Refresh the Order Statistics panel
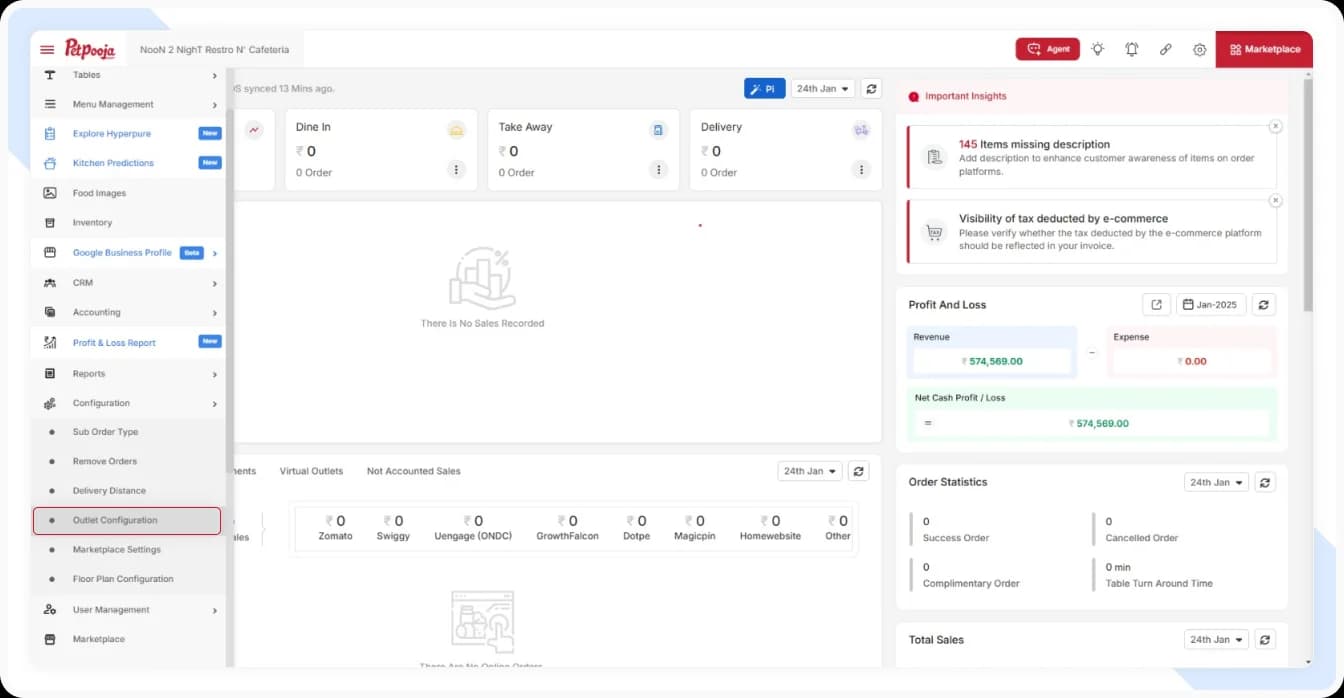The height and width of the screenshot is (698, 1344). click(1264, 482)
